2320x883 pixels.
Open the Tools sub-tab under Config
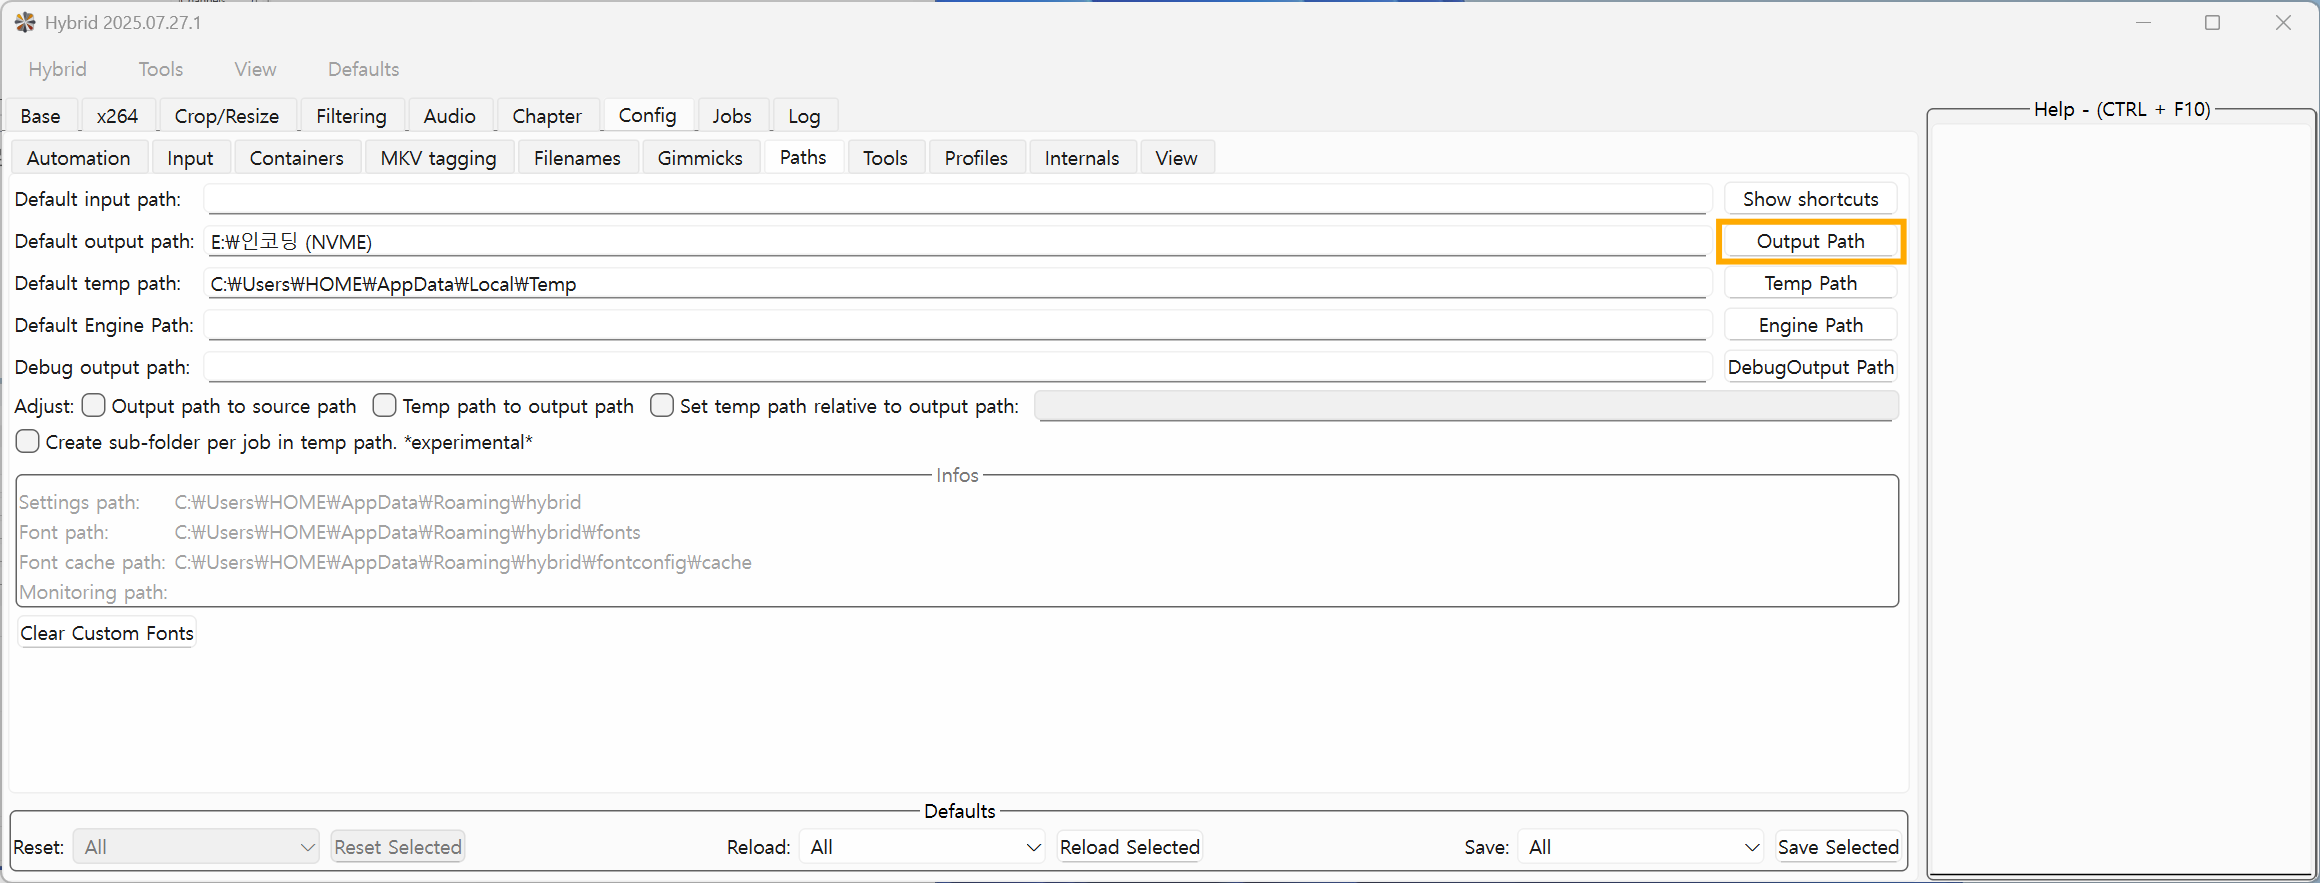[885, 158]
